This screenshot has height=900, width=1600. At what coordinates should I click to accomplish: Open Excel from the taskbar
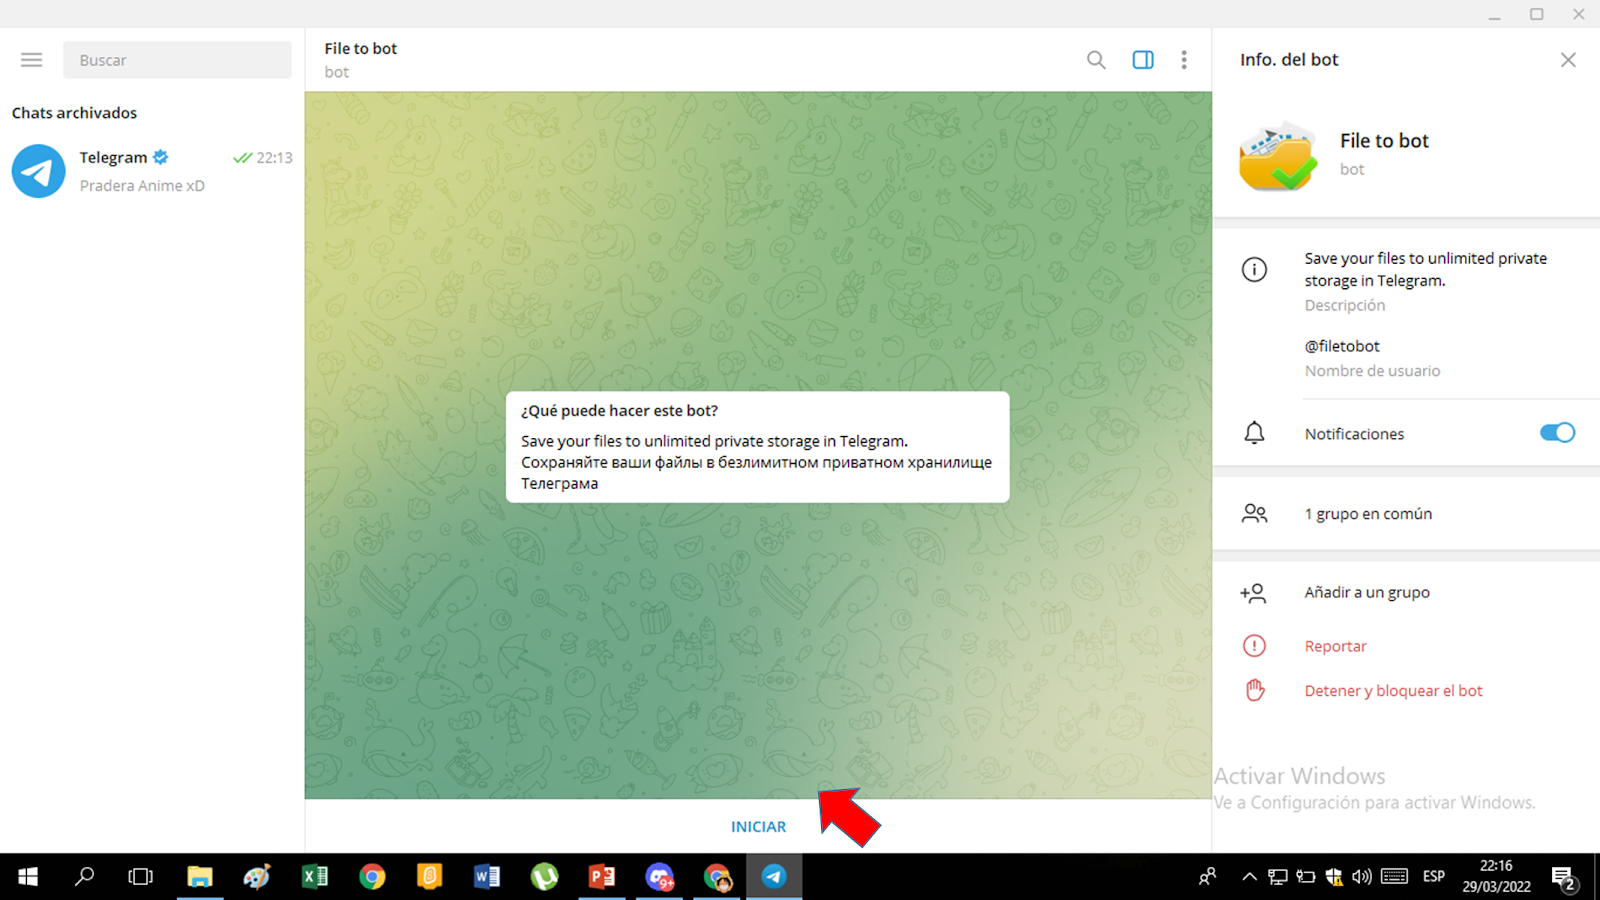pos(315,877)
